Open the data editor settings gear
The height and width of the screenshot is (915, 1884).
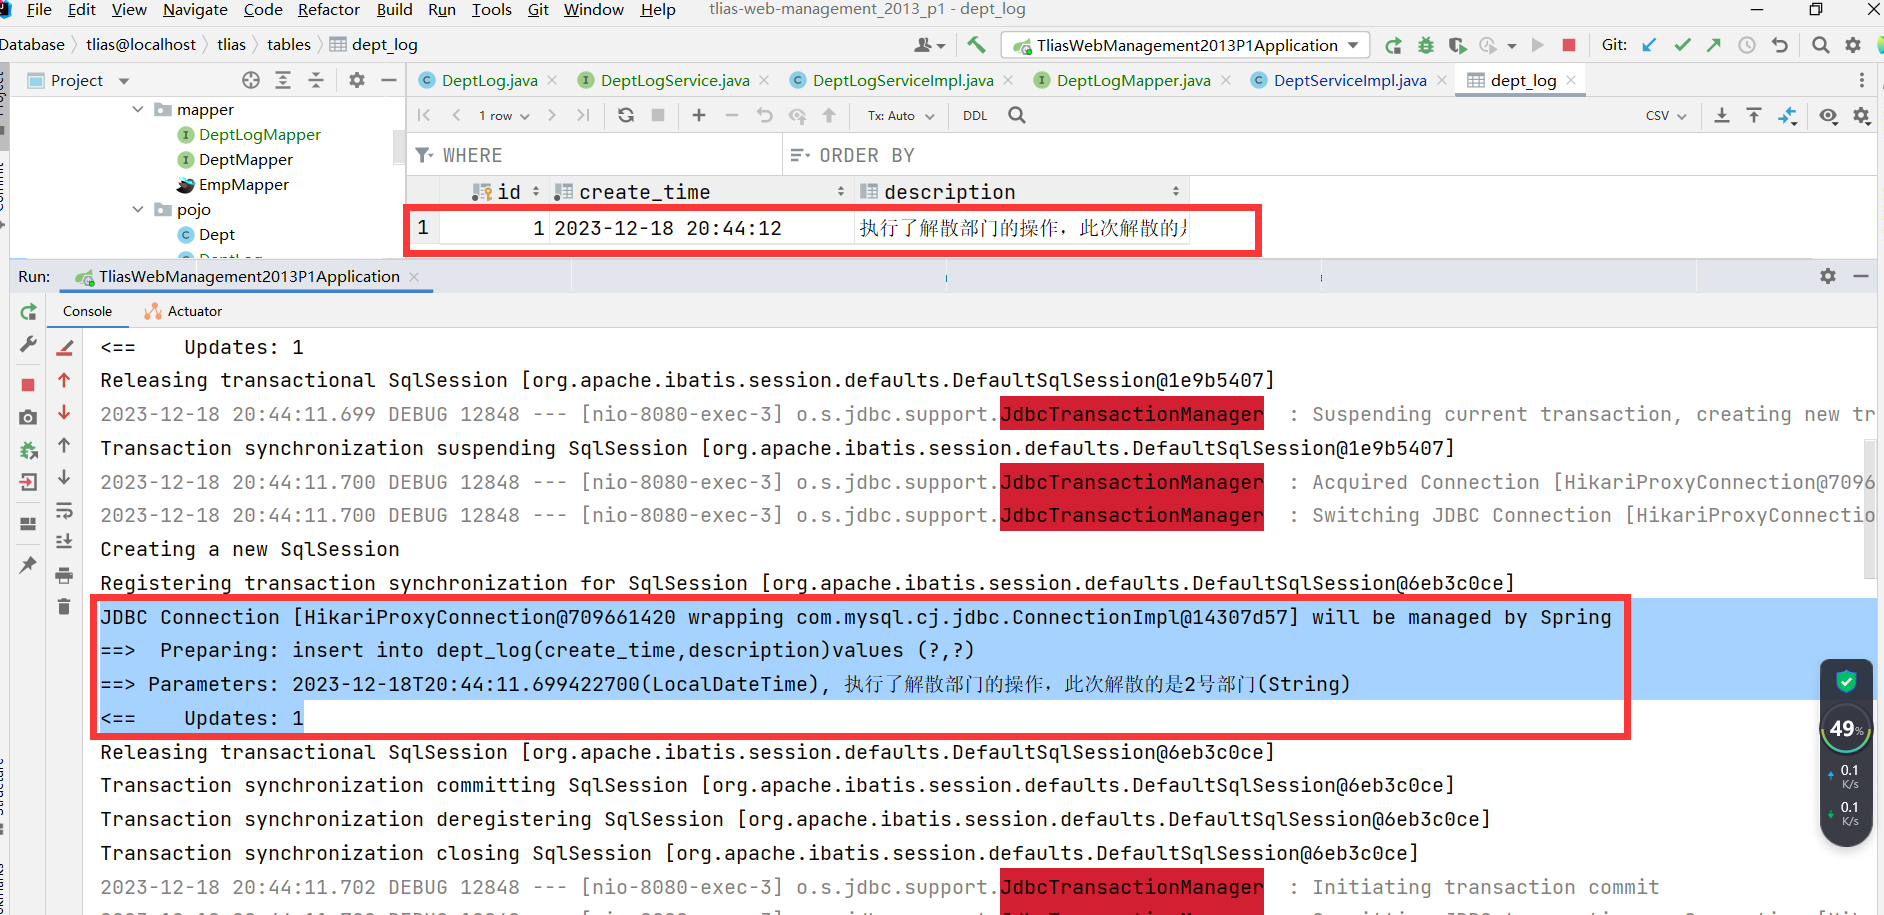pos(1861,115)
